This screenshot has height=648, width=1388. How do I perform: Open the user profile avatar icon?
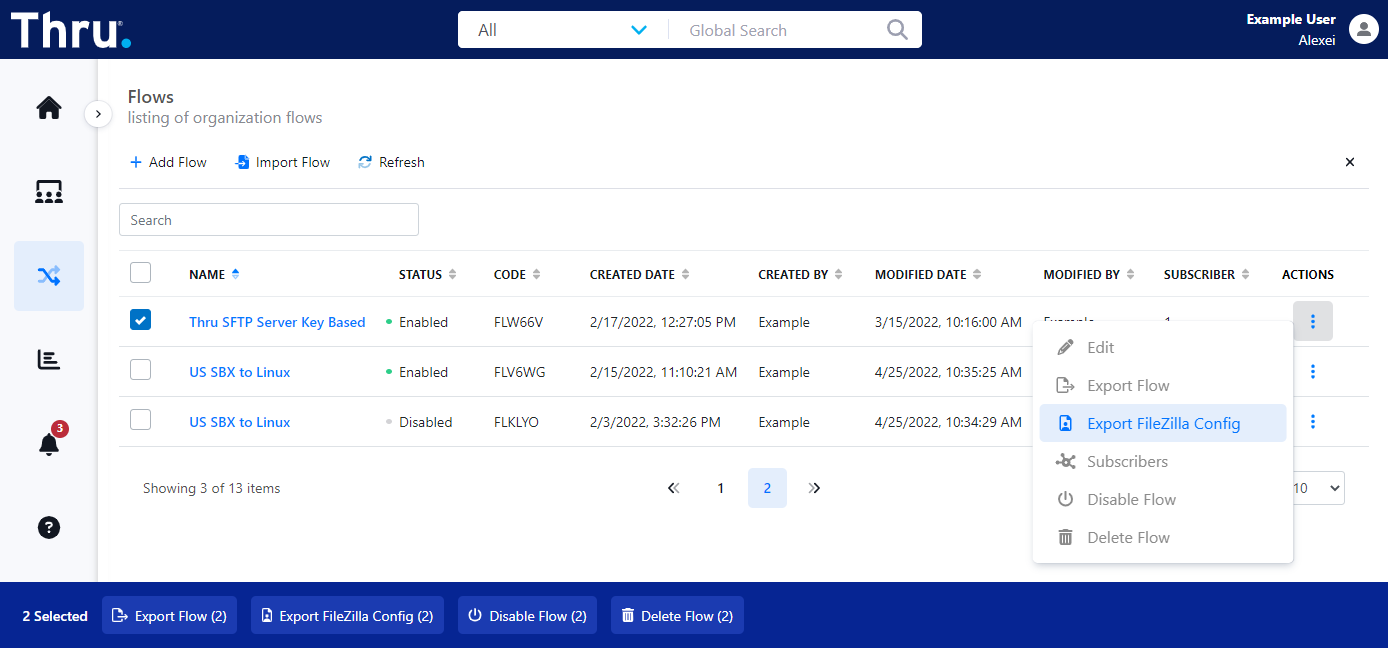[x=1363, y=29]
